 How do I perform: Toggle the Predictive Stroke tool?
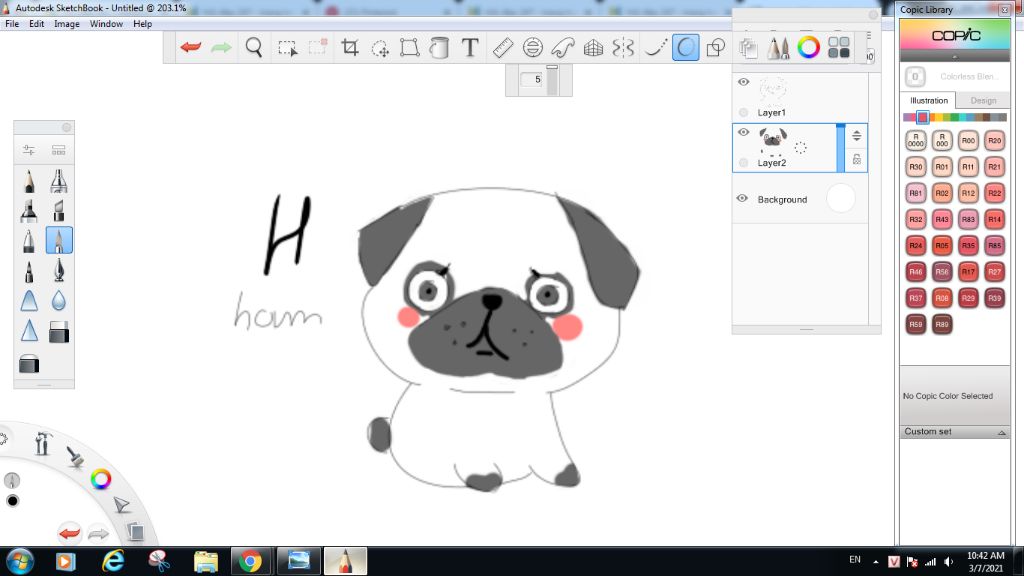point(686,47)
